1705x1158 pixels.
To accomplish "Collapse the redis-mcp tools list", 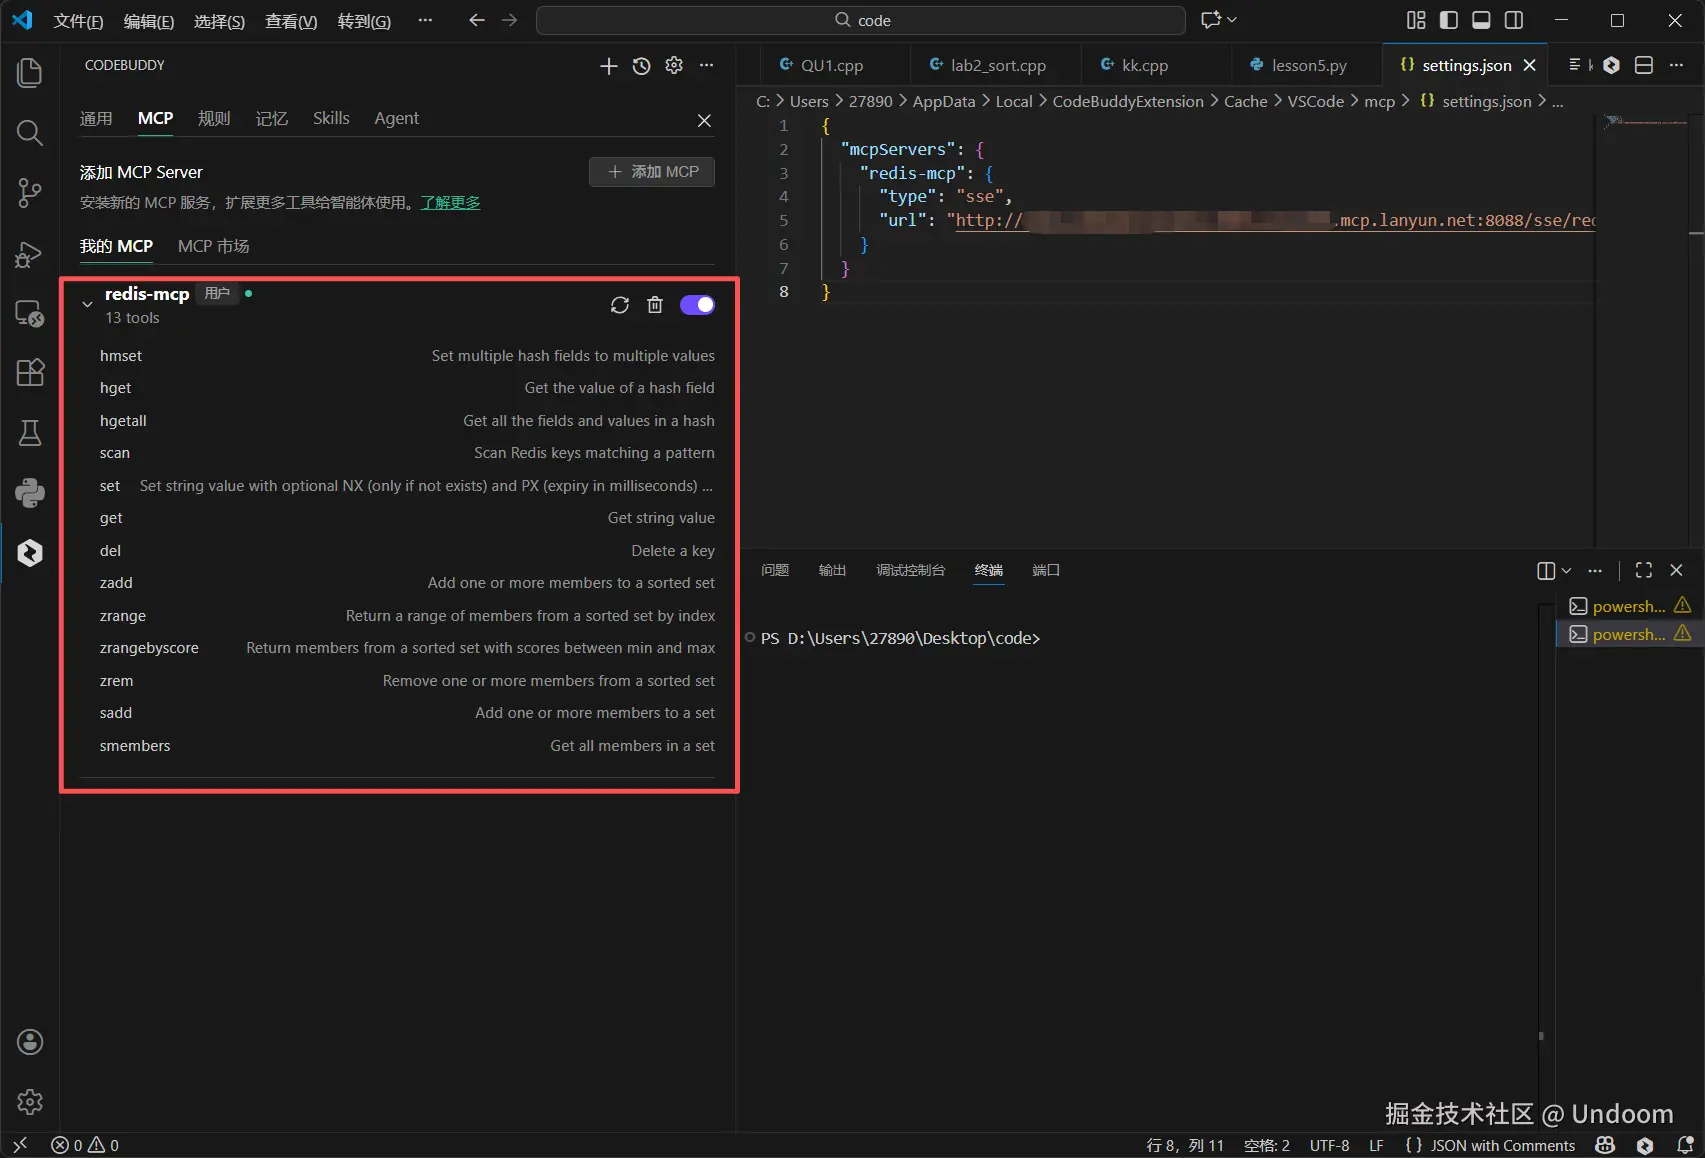I will (88, 304).
